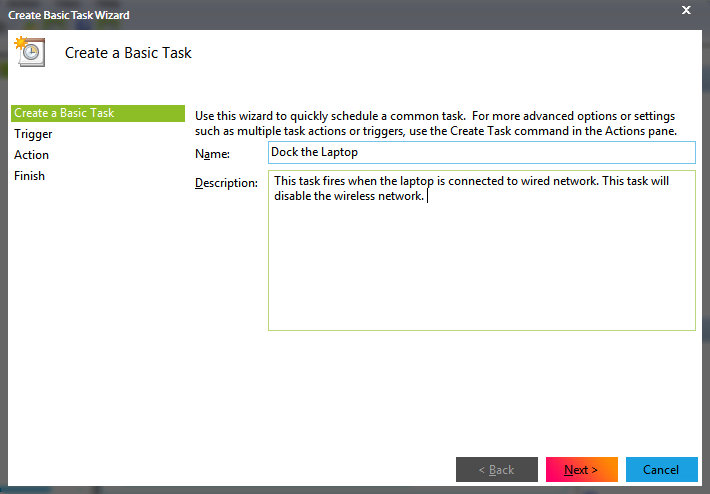The image size is (710, 494).
Task: Click the Description label
Action: pyautogui.click(x=226, y=182)
